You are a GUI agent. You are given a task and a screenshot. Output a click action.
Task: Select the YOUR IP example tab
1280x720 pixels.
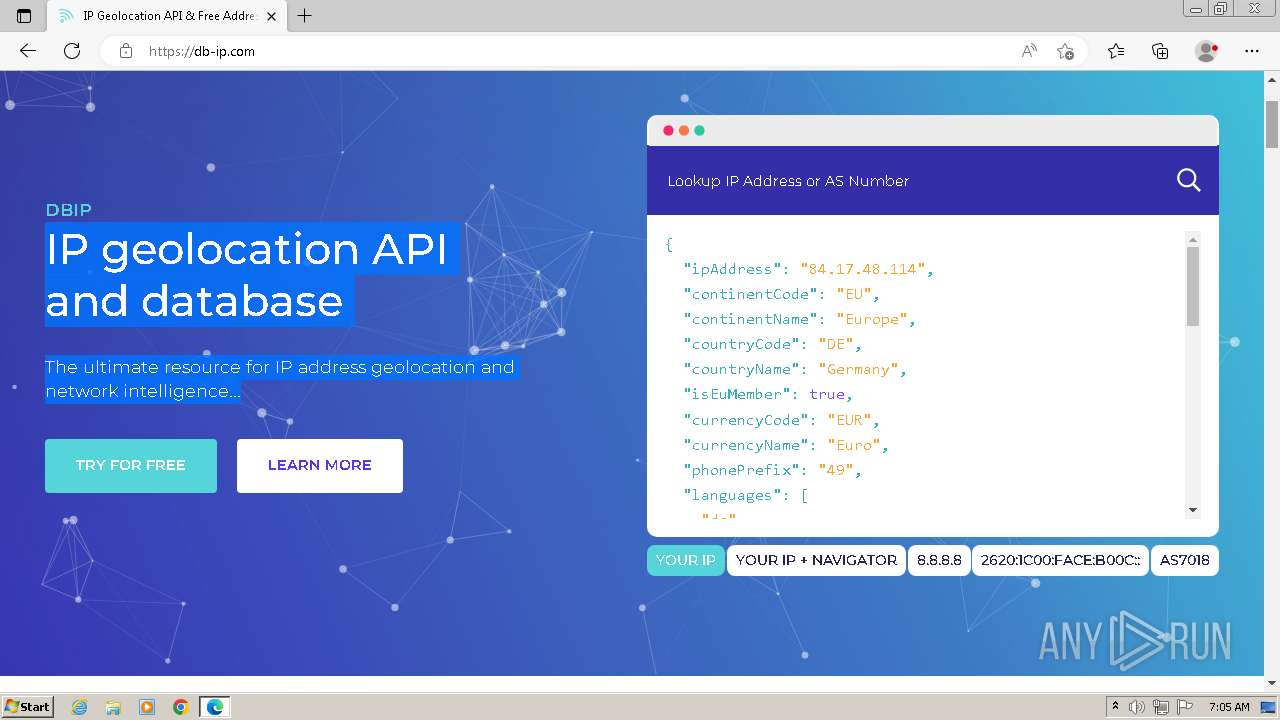tap(685, 560)
